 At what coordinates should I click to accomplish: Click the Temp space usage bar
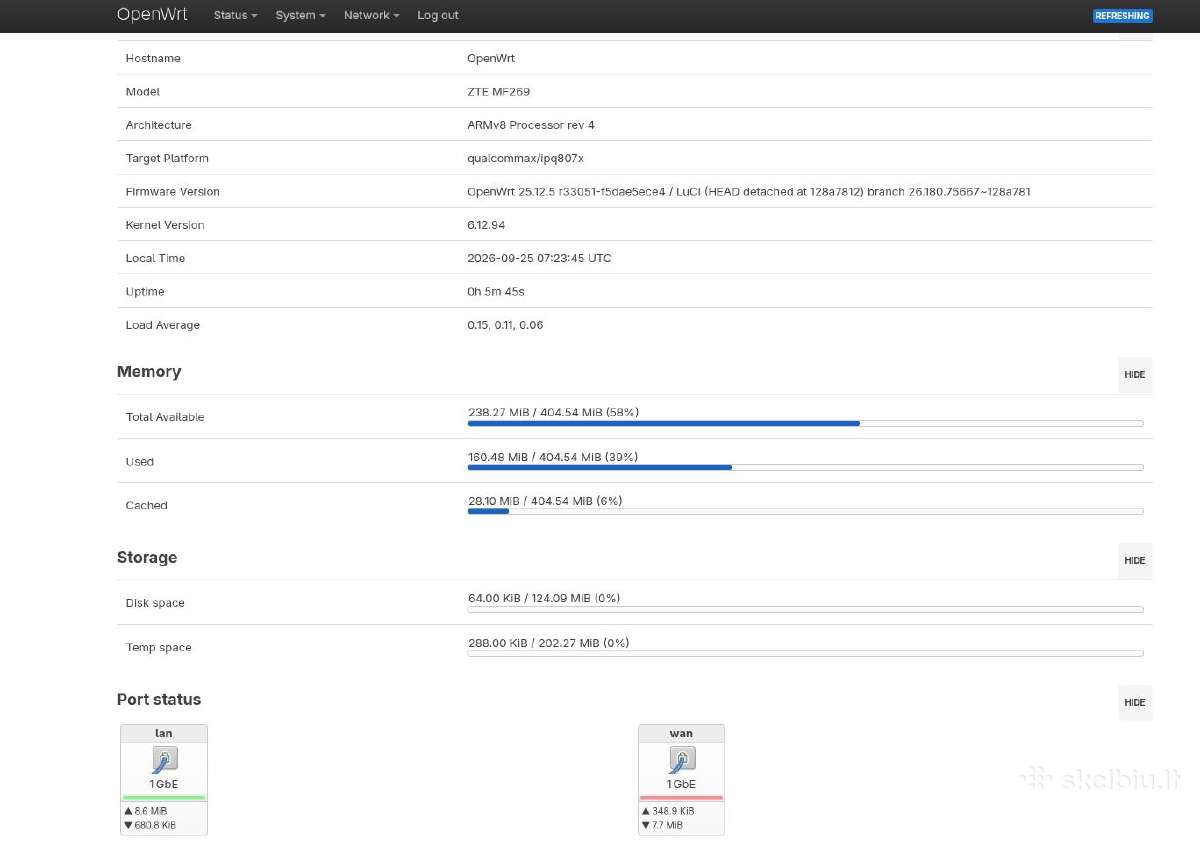[805, 654]
